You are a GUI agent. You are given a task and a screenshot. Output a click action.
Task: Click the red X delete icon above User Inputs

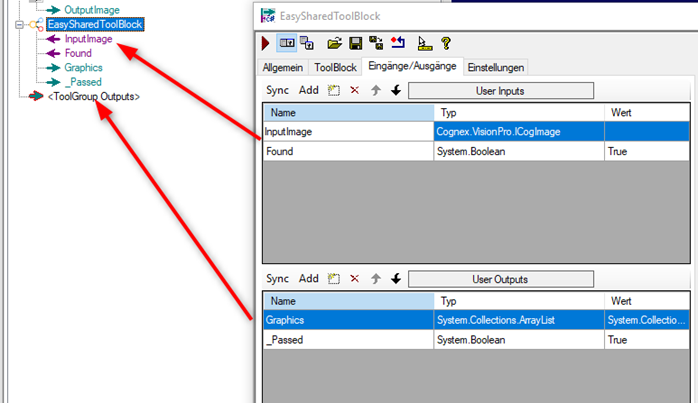354,90
